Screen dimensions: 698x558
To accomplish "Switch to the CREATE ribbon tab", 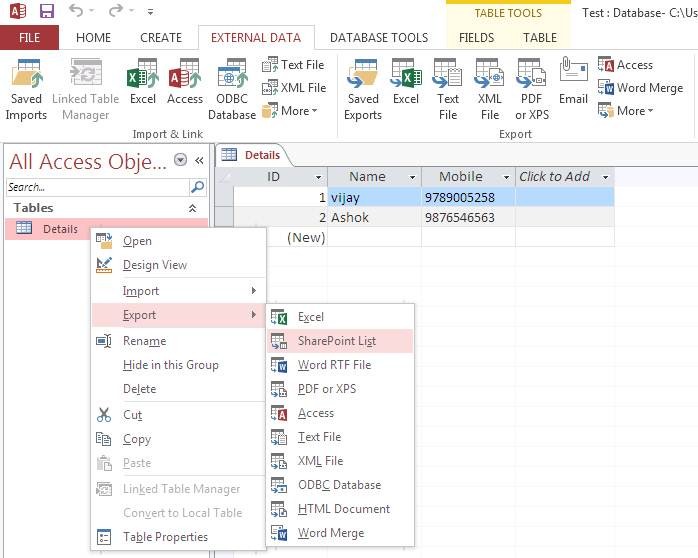I will click(161, 38).
